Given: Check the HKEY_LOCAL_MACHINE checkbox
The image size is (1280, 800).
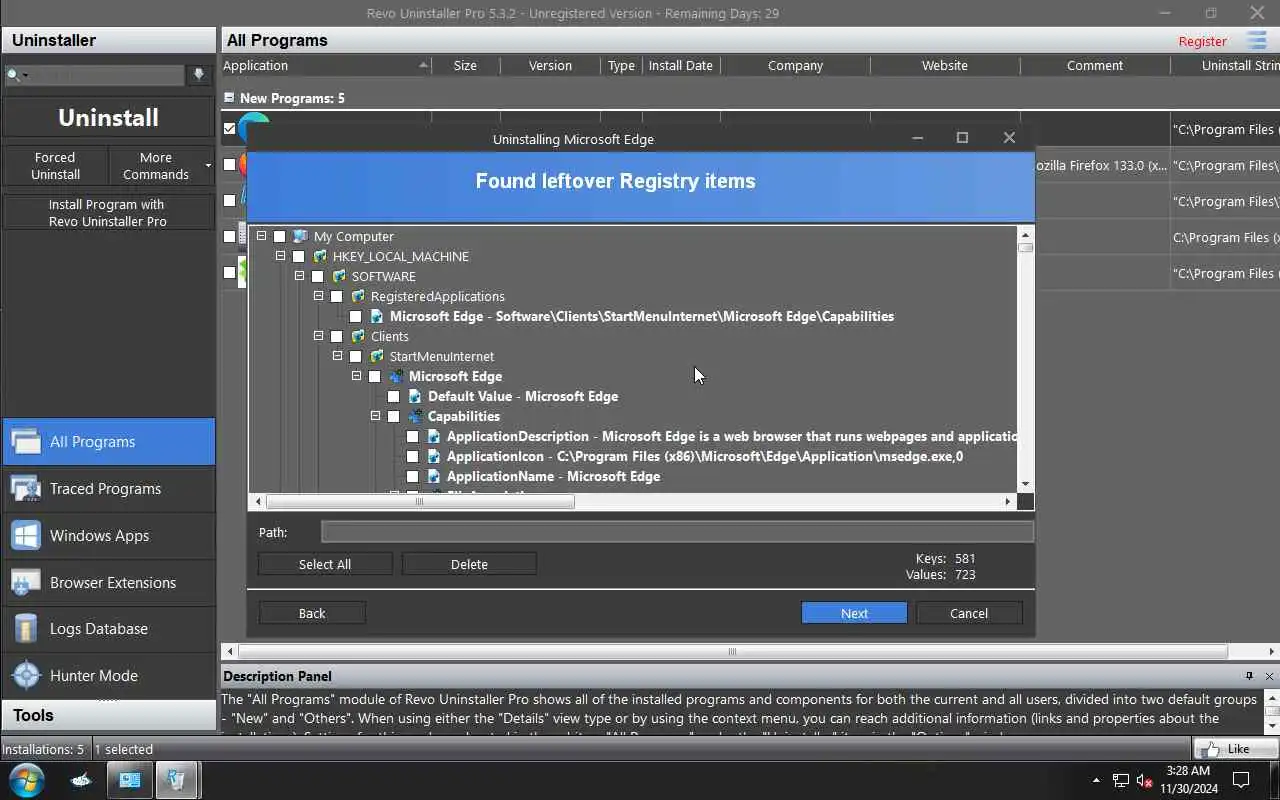Looking at the screenshot, I should coord(299,257).
